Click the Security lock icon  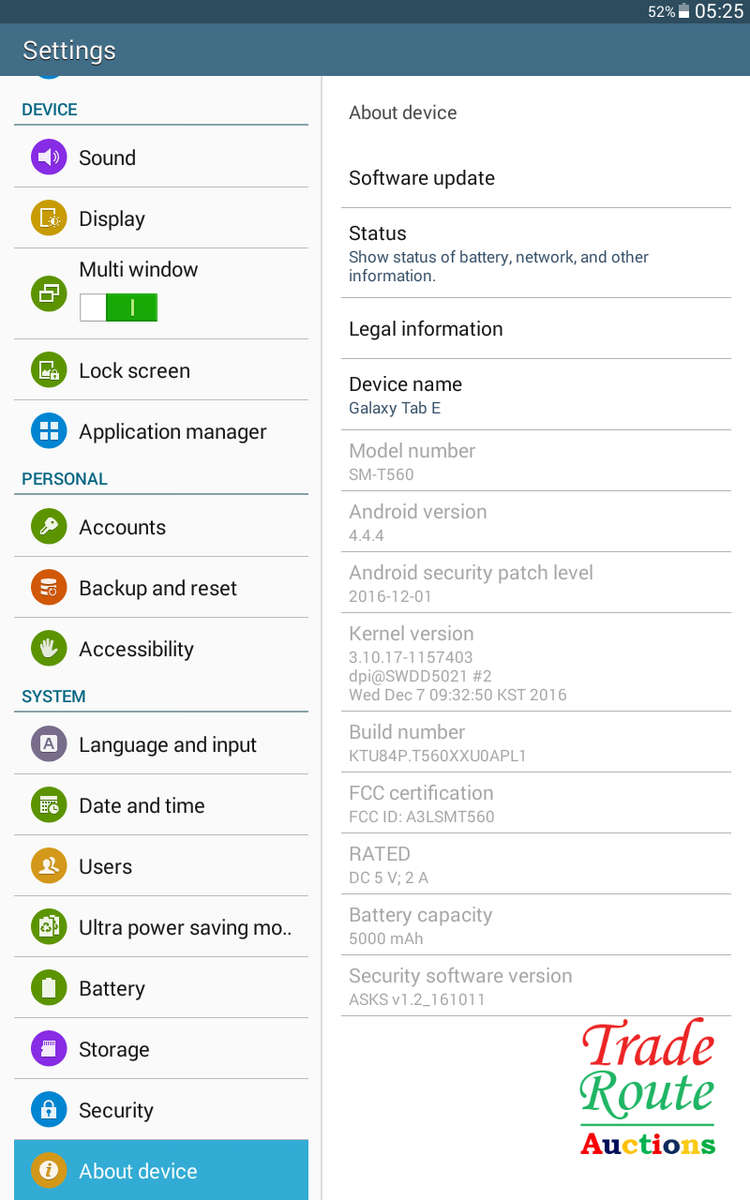pos(48,1110)
